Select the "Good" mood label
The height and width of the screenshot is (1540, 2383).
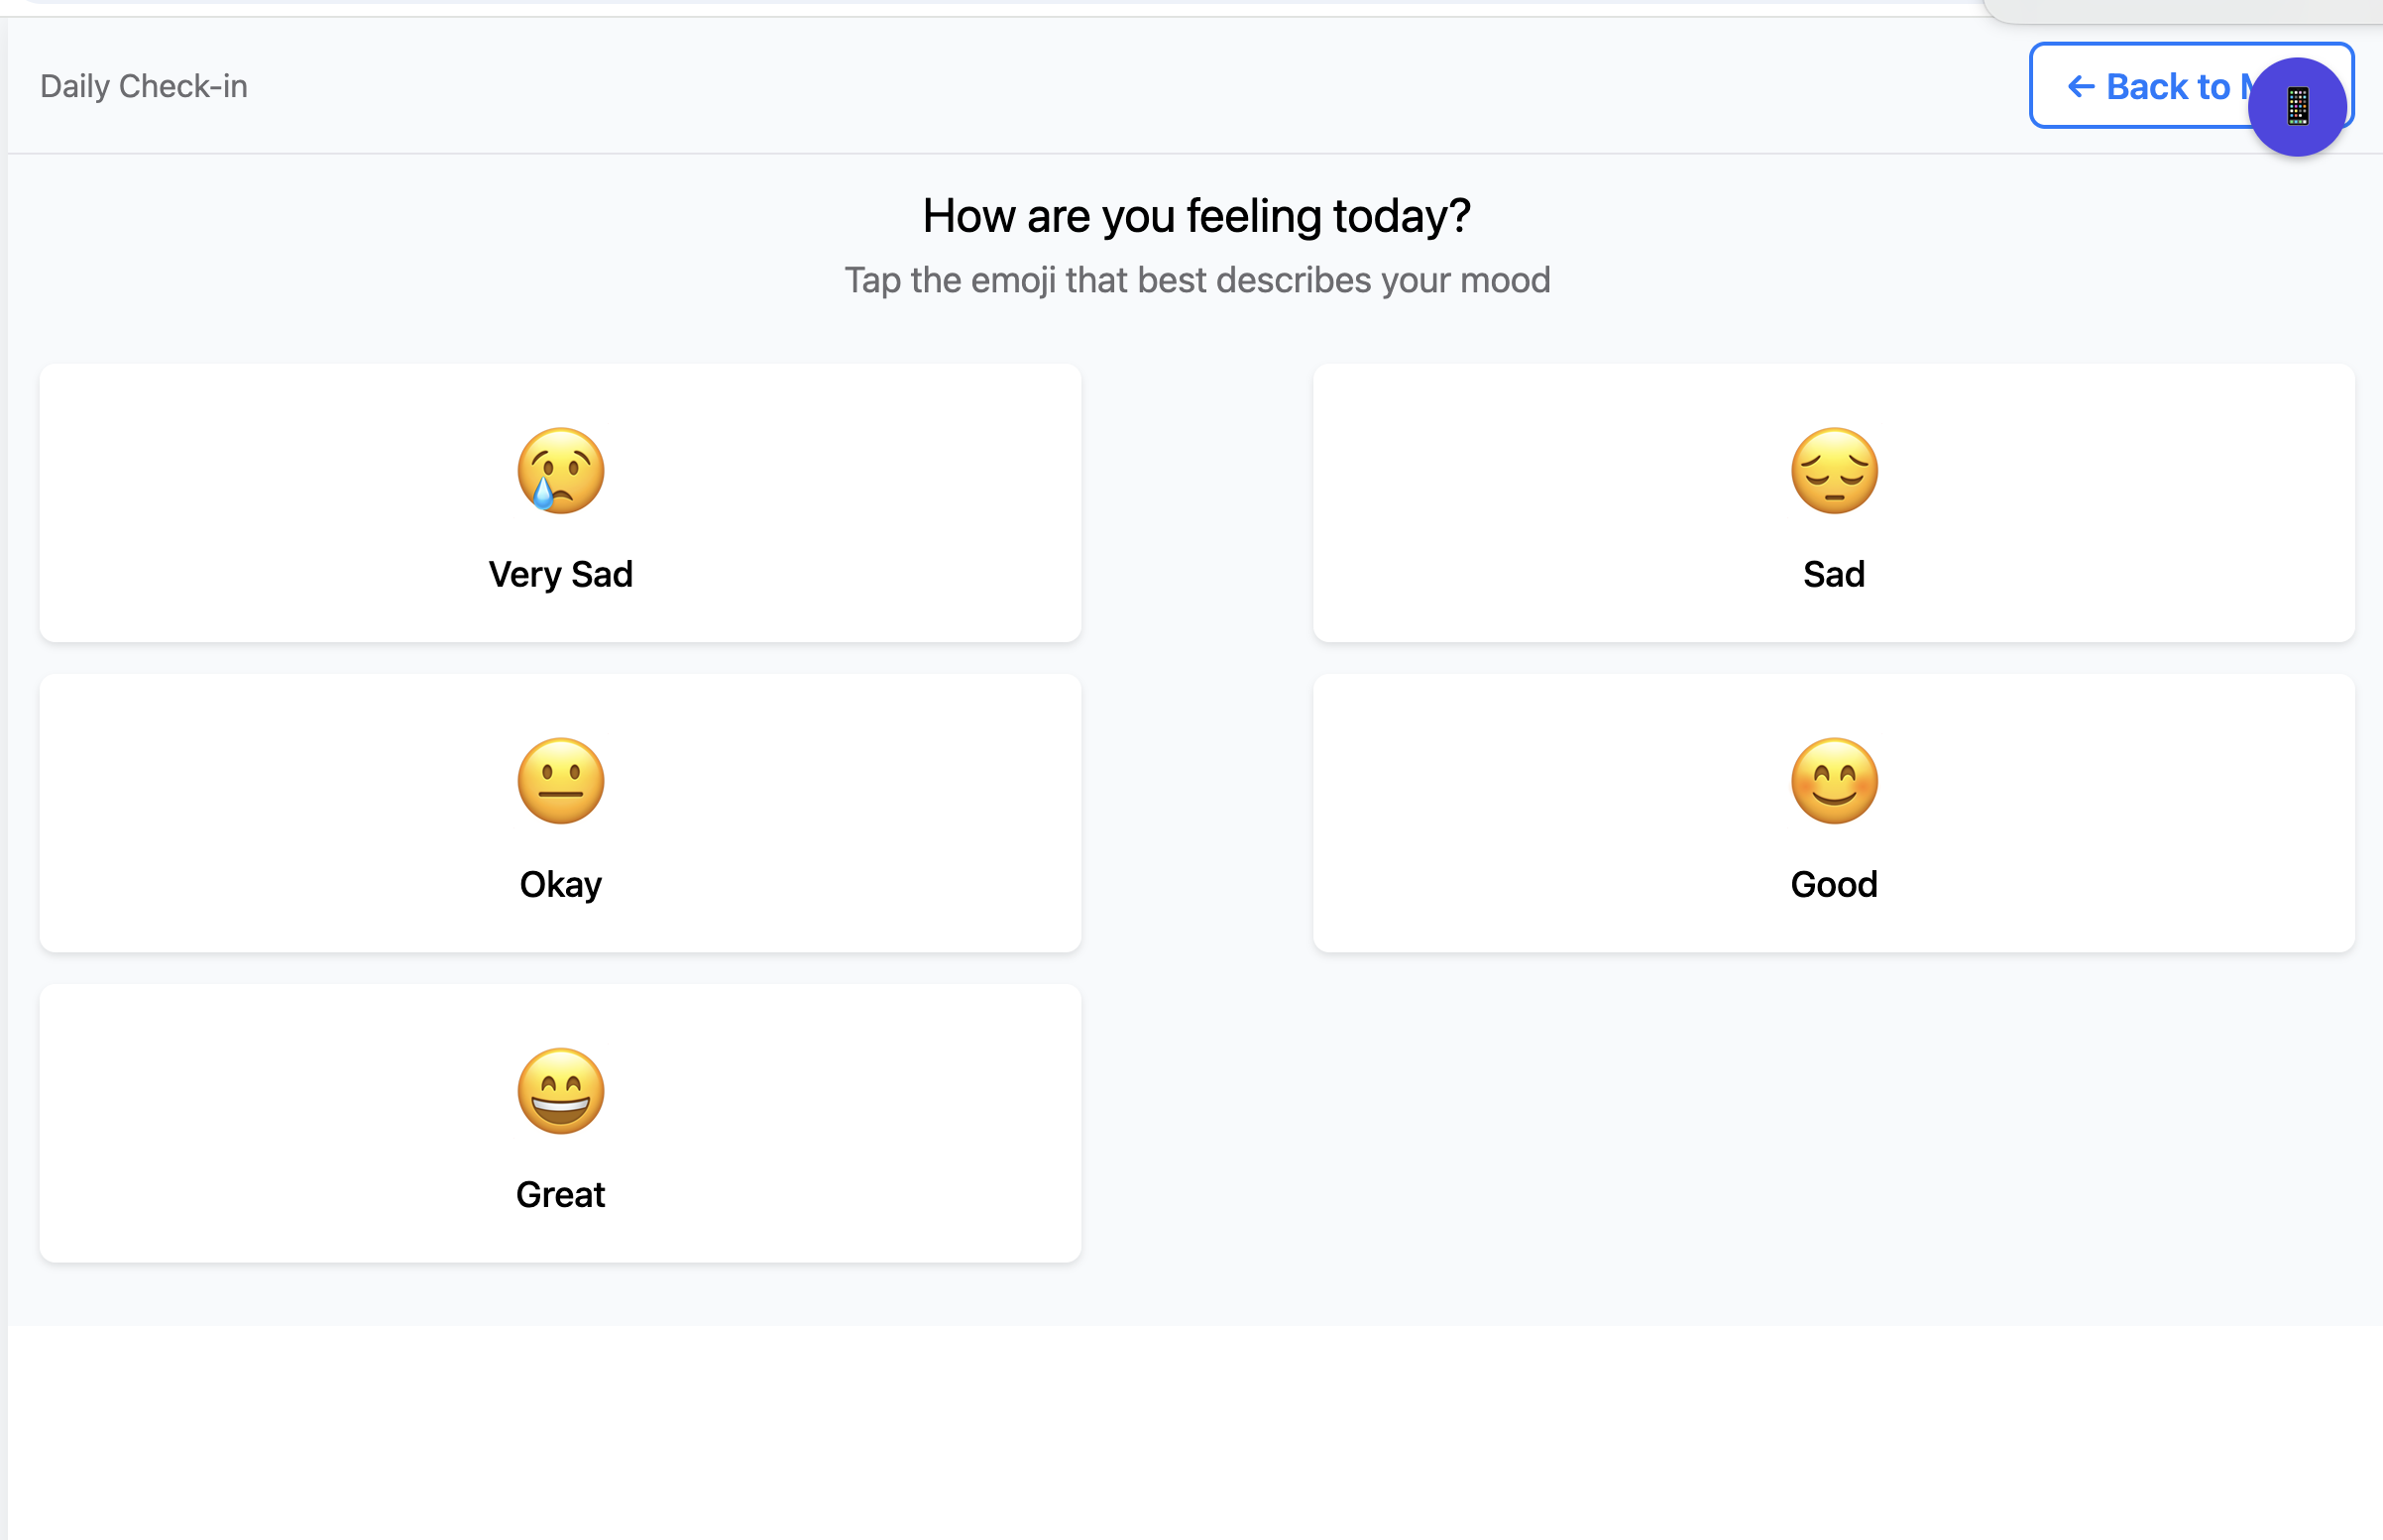pos(1834,885)
